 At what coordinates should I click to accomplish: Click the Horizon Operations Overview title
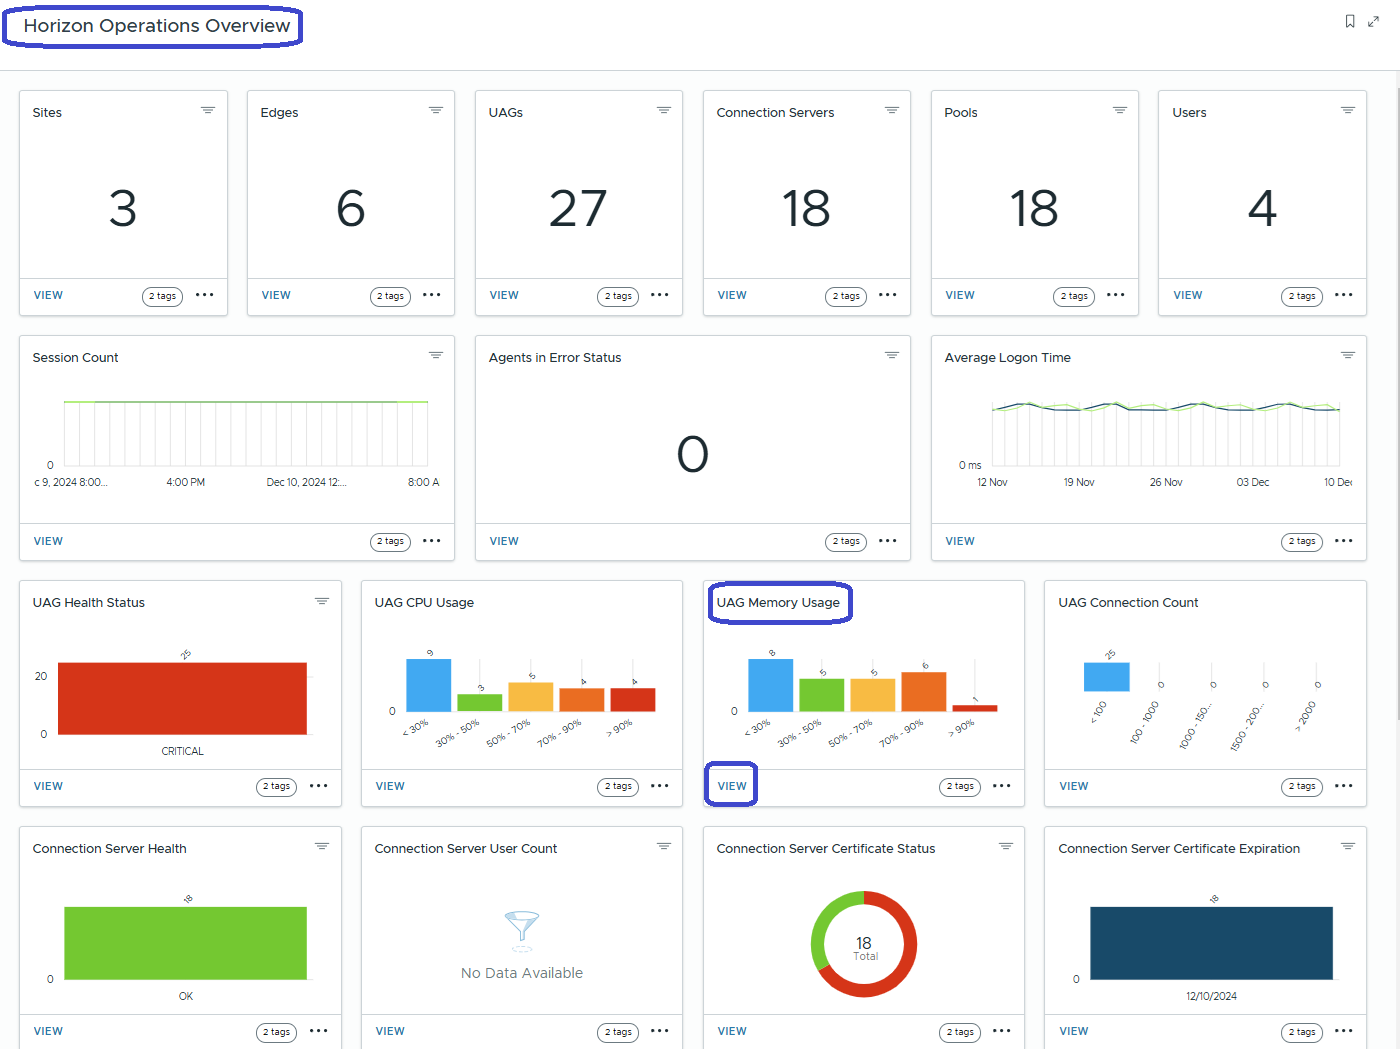click(x=157, y=26)
